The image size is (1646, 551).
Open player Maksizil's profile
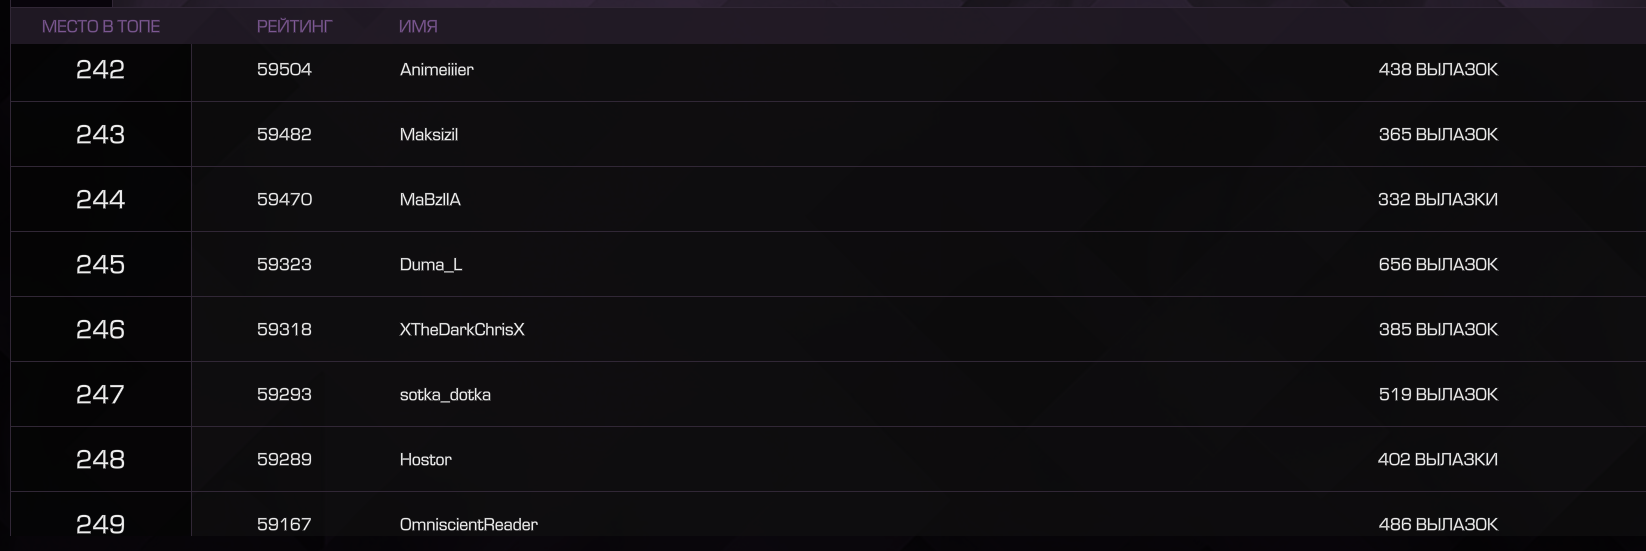coord(429,135)
